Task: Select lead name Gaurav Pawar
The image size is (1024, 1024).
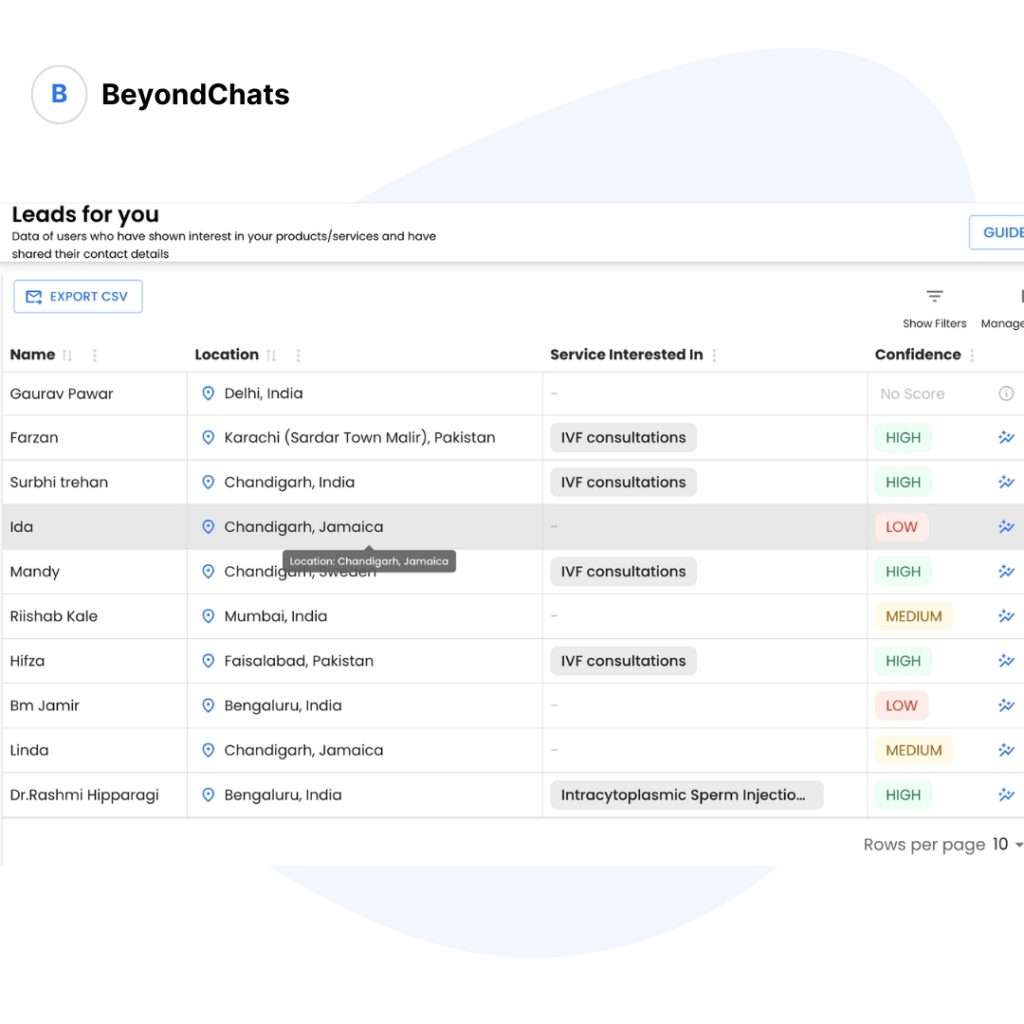Action: click(61, 394)
